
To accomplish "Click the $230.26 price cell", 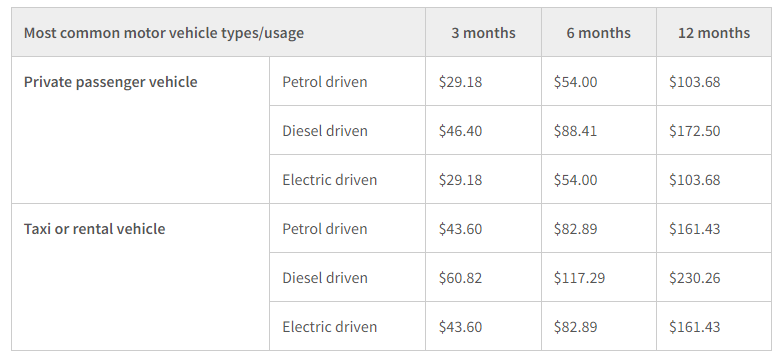I will [714, 277].
